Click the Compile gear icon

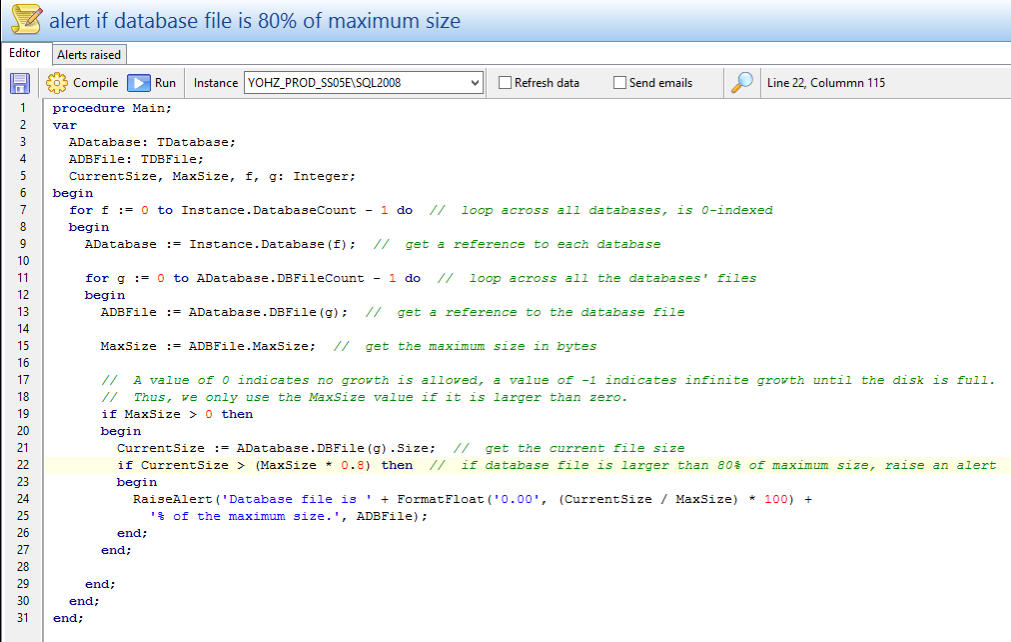pyautogui.click(x=57, y=83)
